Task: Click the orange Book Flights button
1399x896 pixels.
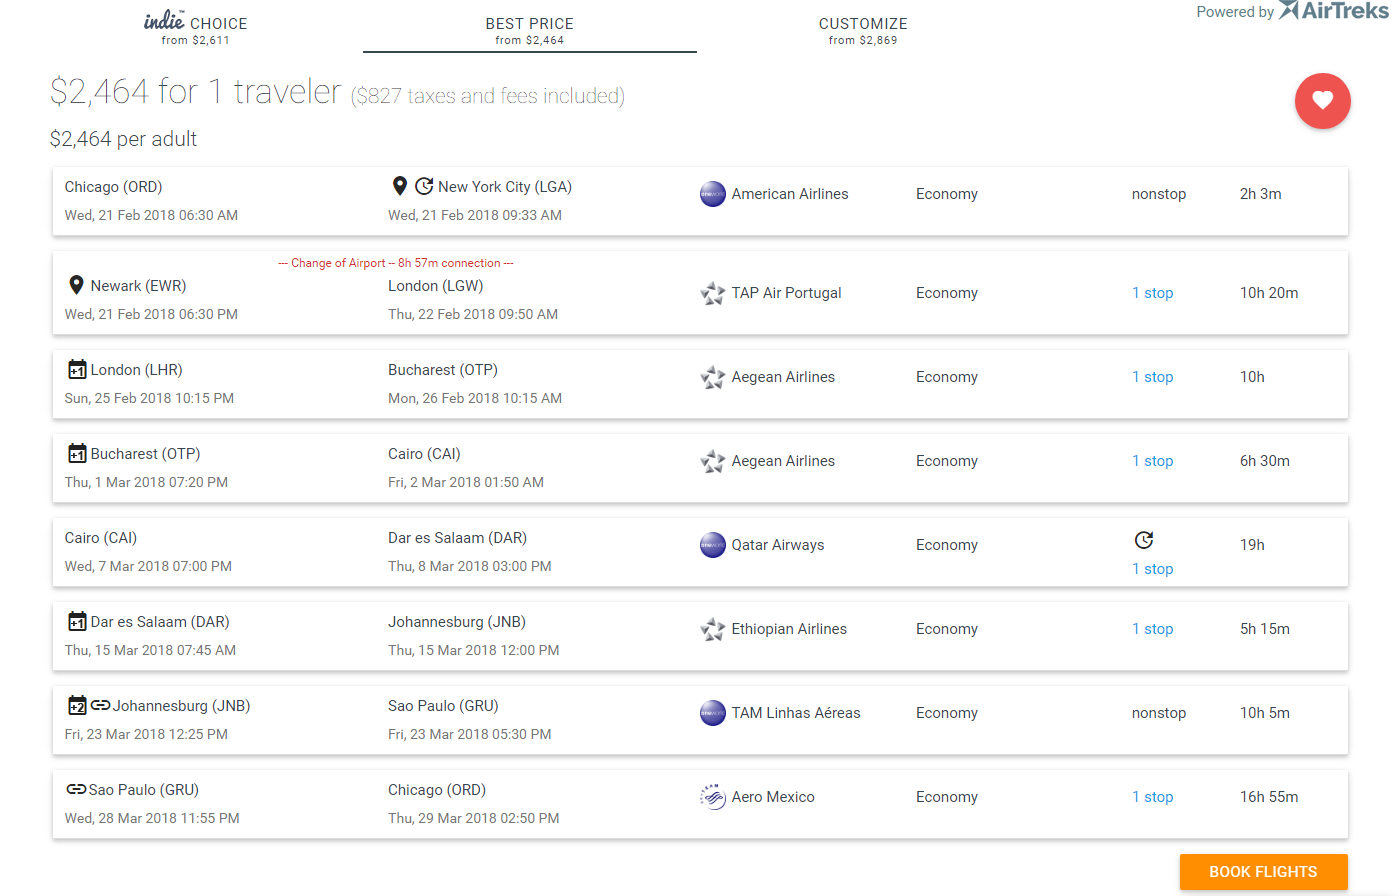Action: click(x=1263, y=872)
